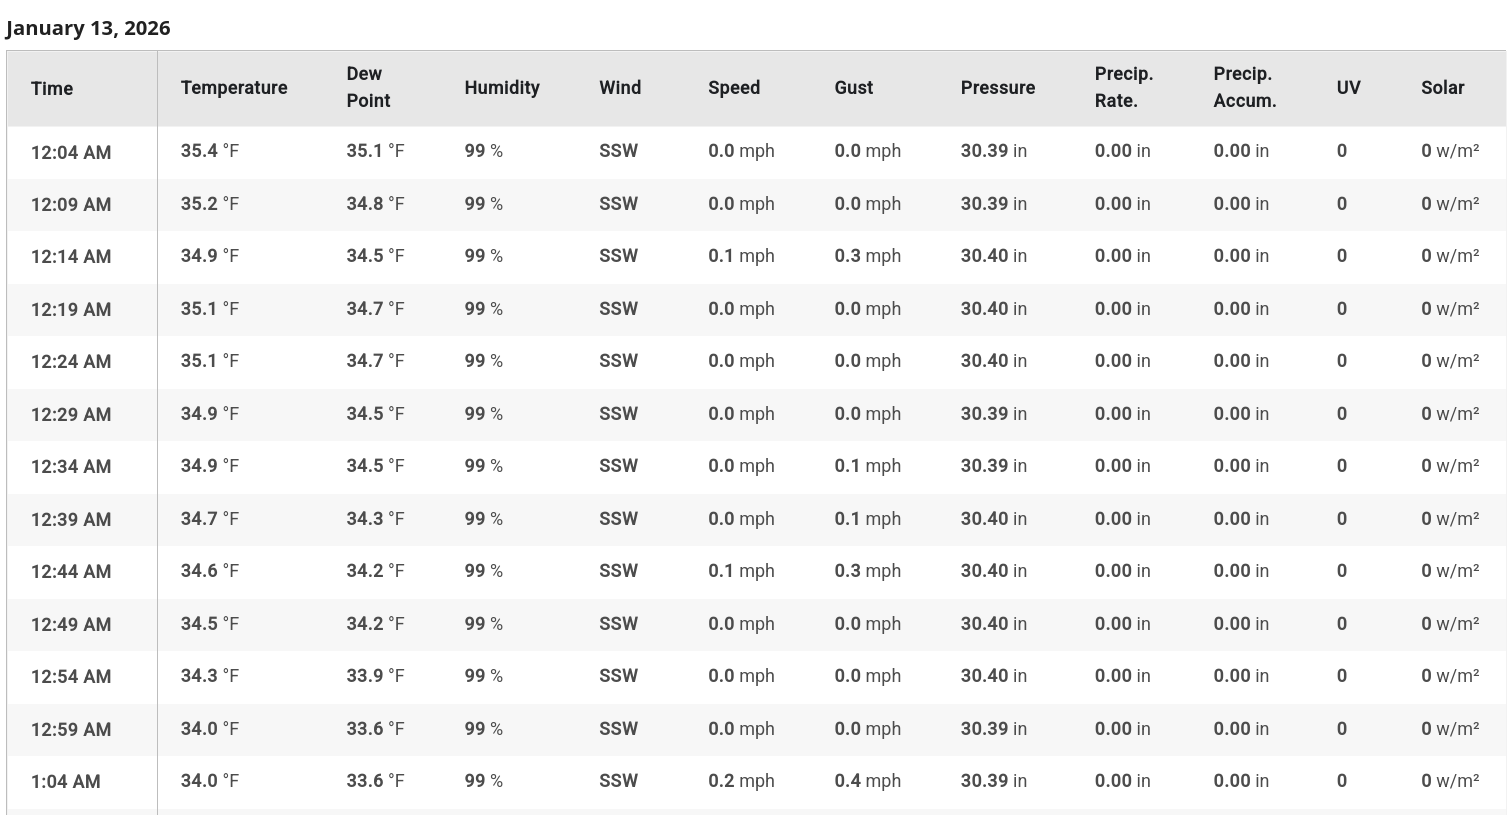
Task: Select the Wind column header
Action: tap(620, 88)
